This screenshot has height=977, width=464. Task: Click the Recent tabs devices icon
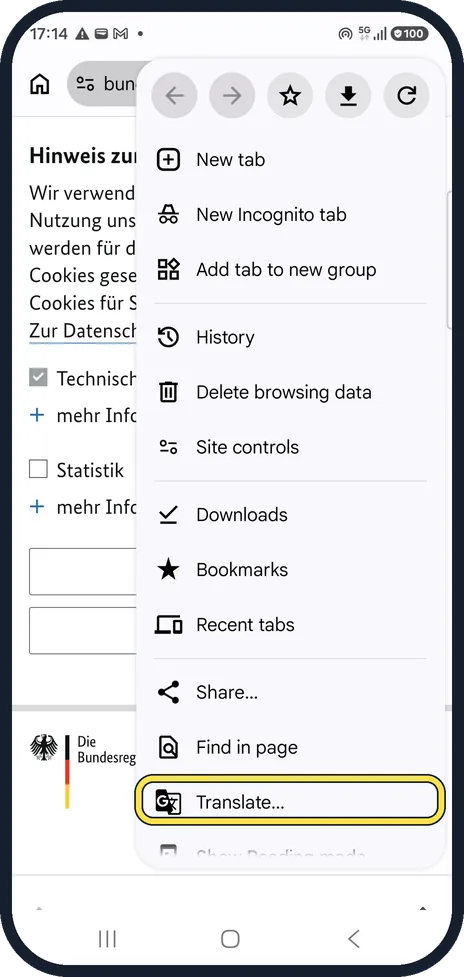(x=168, y=624)
